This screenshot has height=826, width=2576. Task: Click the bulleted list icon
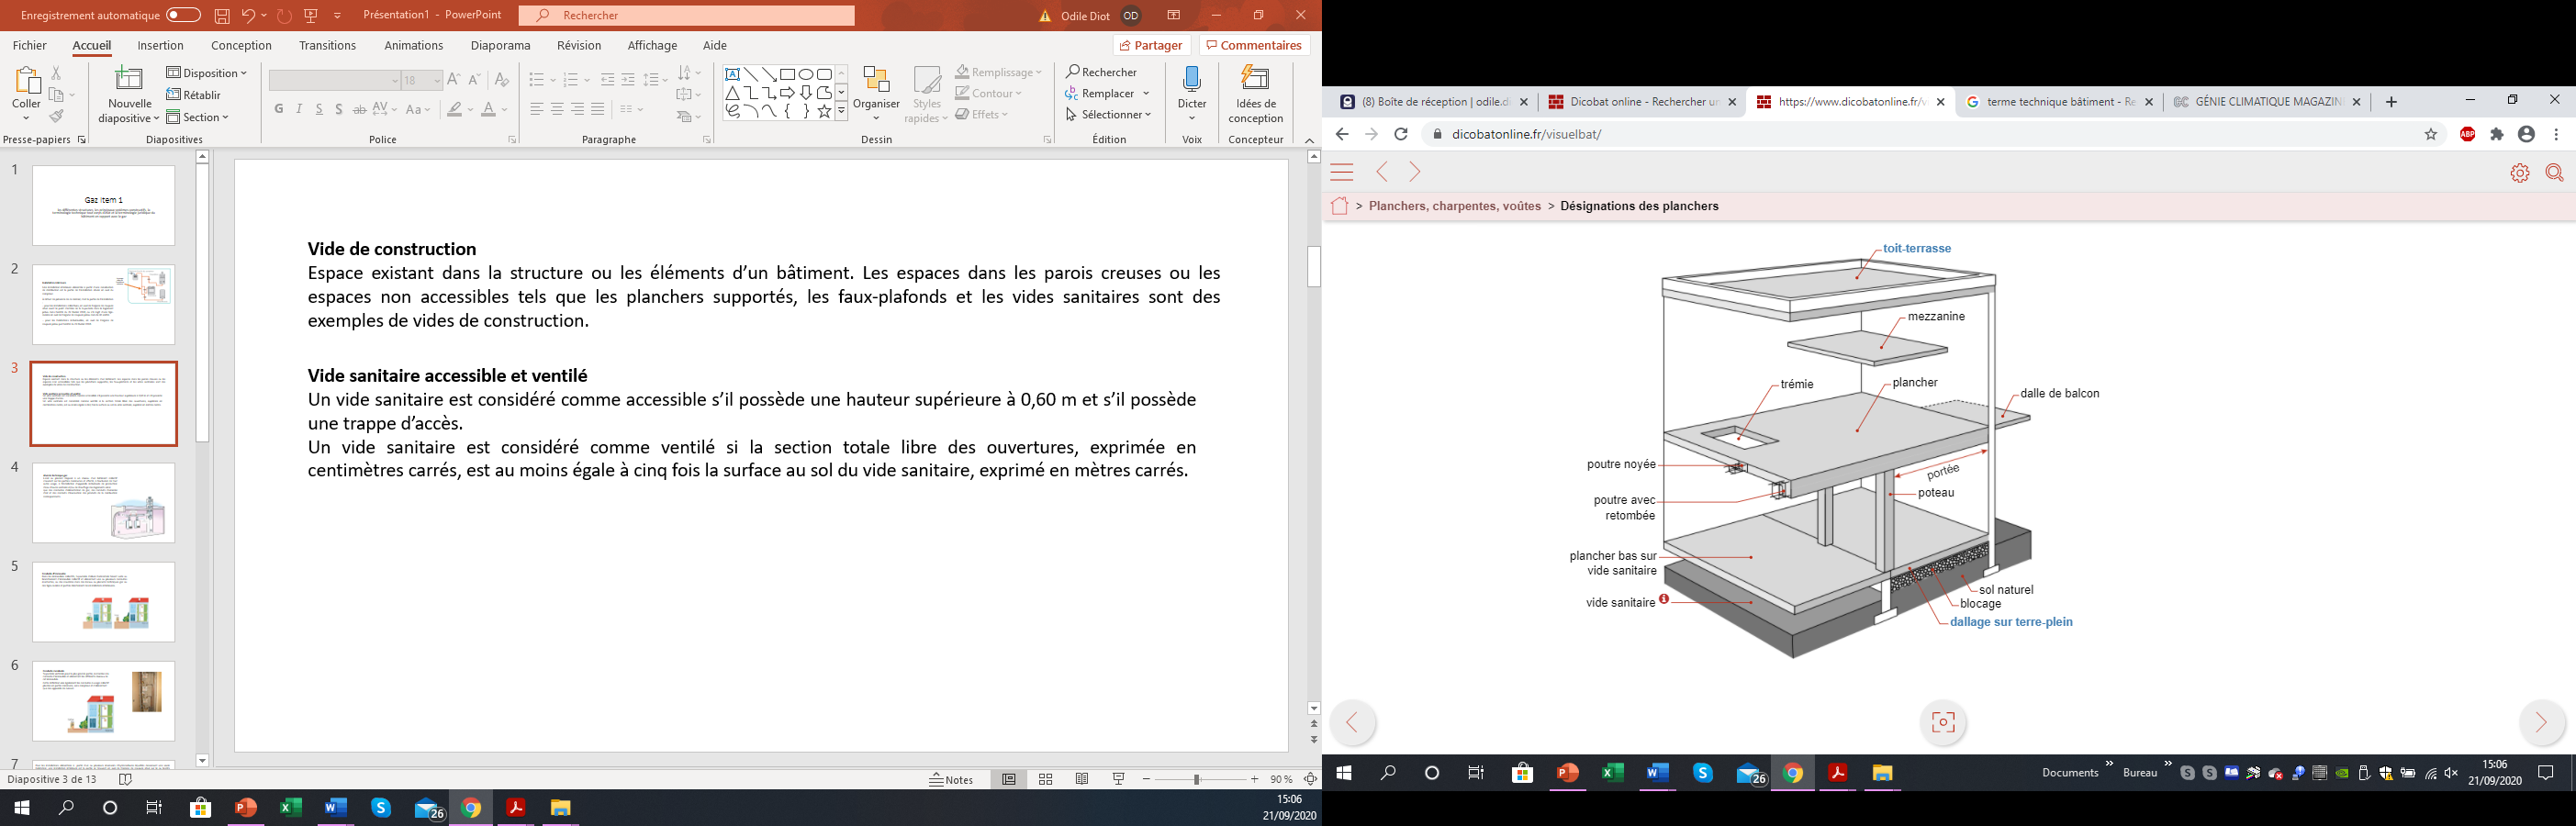coord(536,79)
